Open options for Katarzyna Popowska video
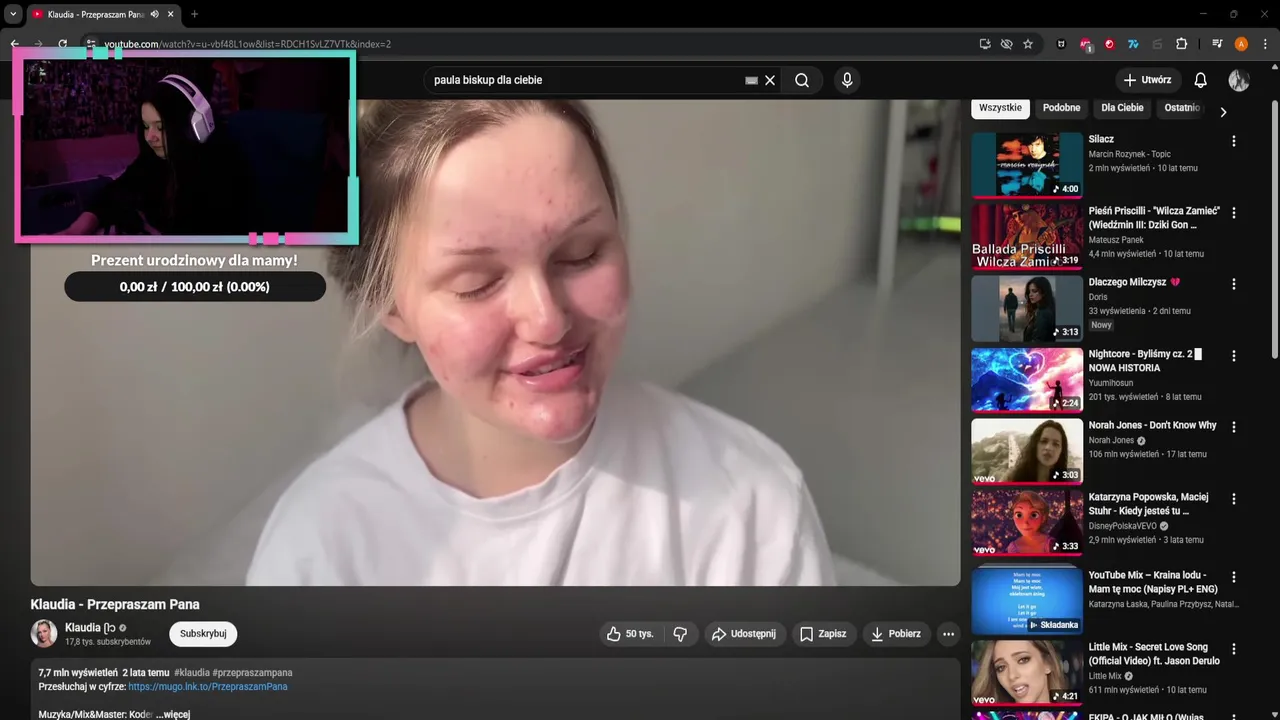 [1234, 499]
